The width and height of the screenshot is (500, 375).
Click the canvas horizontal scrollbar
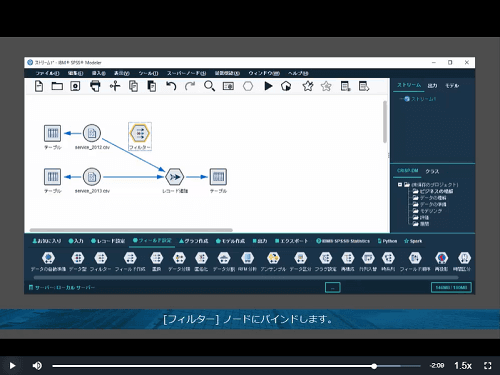click(x=131, y=230)
